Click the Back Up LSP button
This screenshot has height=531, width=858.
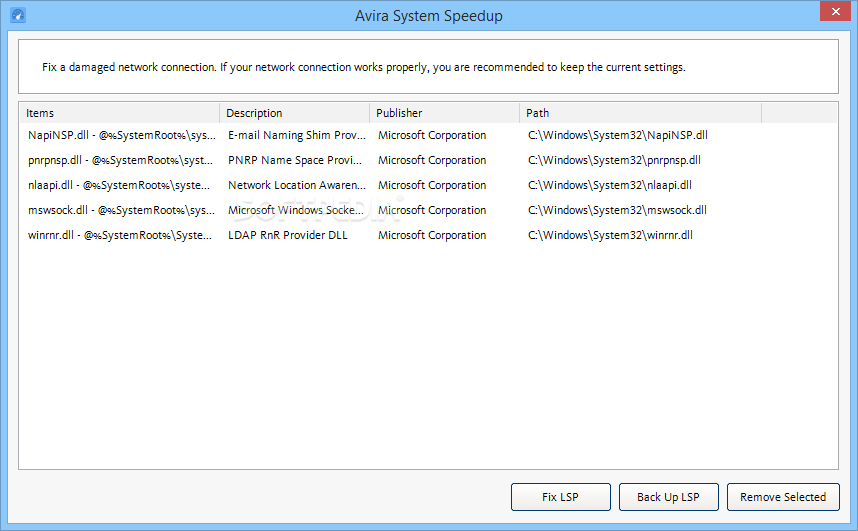tap(668, 497)
